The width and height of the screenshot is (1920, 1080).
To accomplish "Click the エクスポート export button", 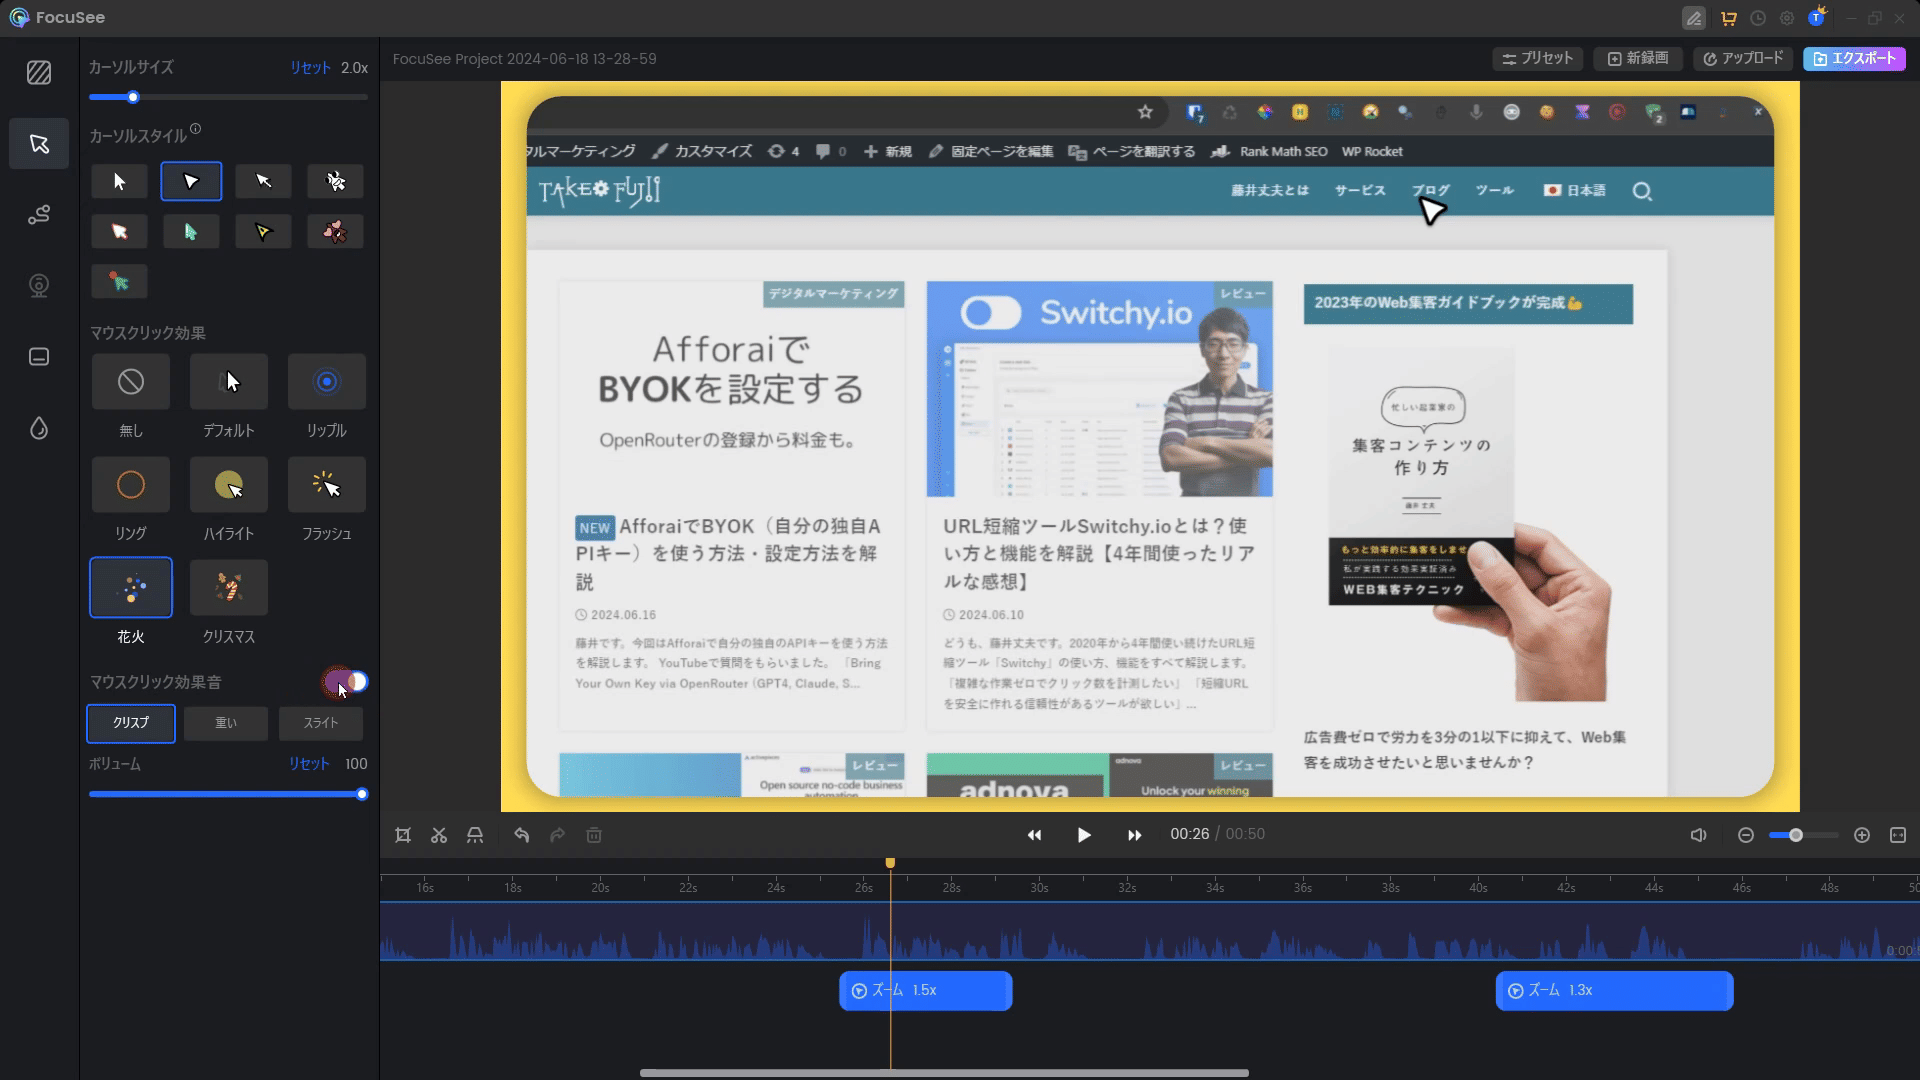I will tap(1853, 59).
